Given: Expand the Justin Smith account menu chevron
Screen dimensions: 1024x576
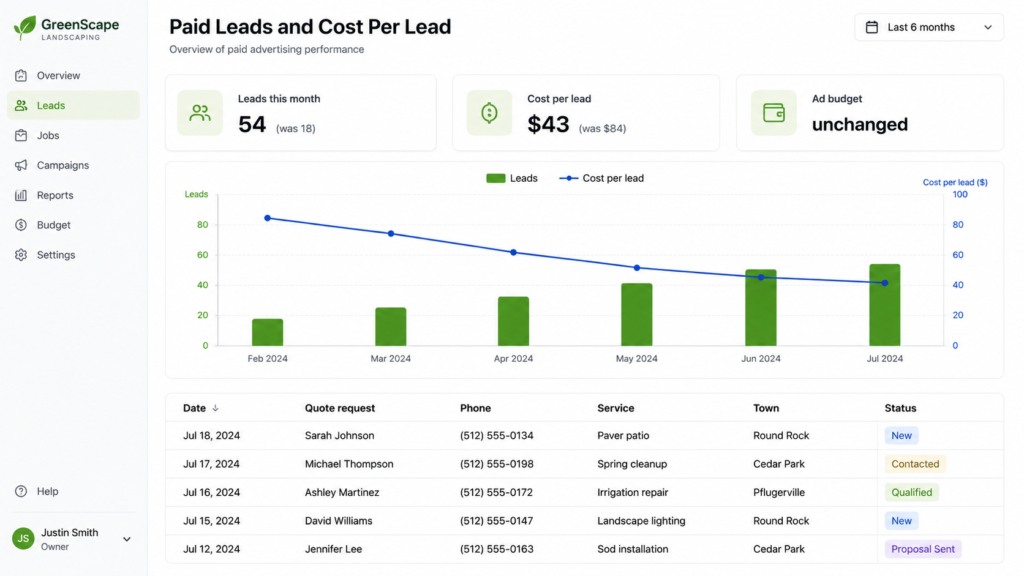Looking at the screenshot, I should tap(127, 539).
